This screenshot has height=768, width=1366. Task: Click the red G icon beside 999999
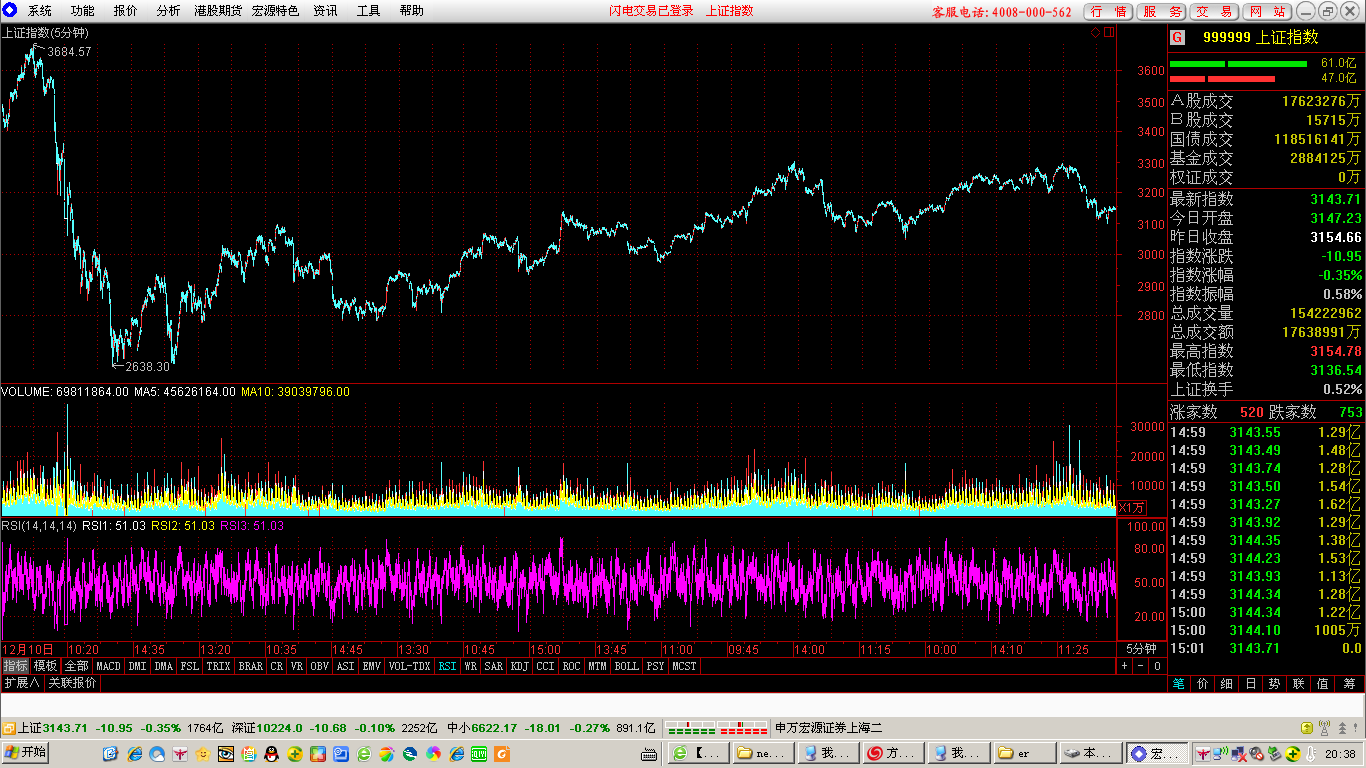[x=1178, y=37]
